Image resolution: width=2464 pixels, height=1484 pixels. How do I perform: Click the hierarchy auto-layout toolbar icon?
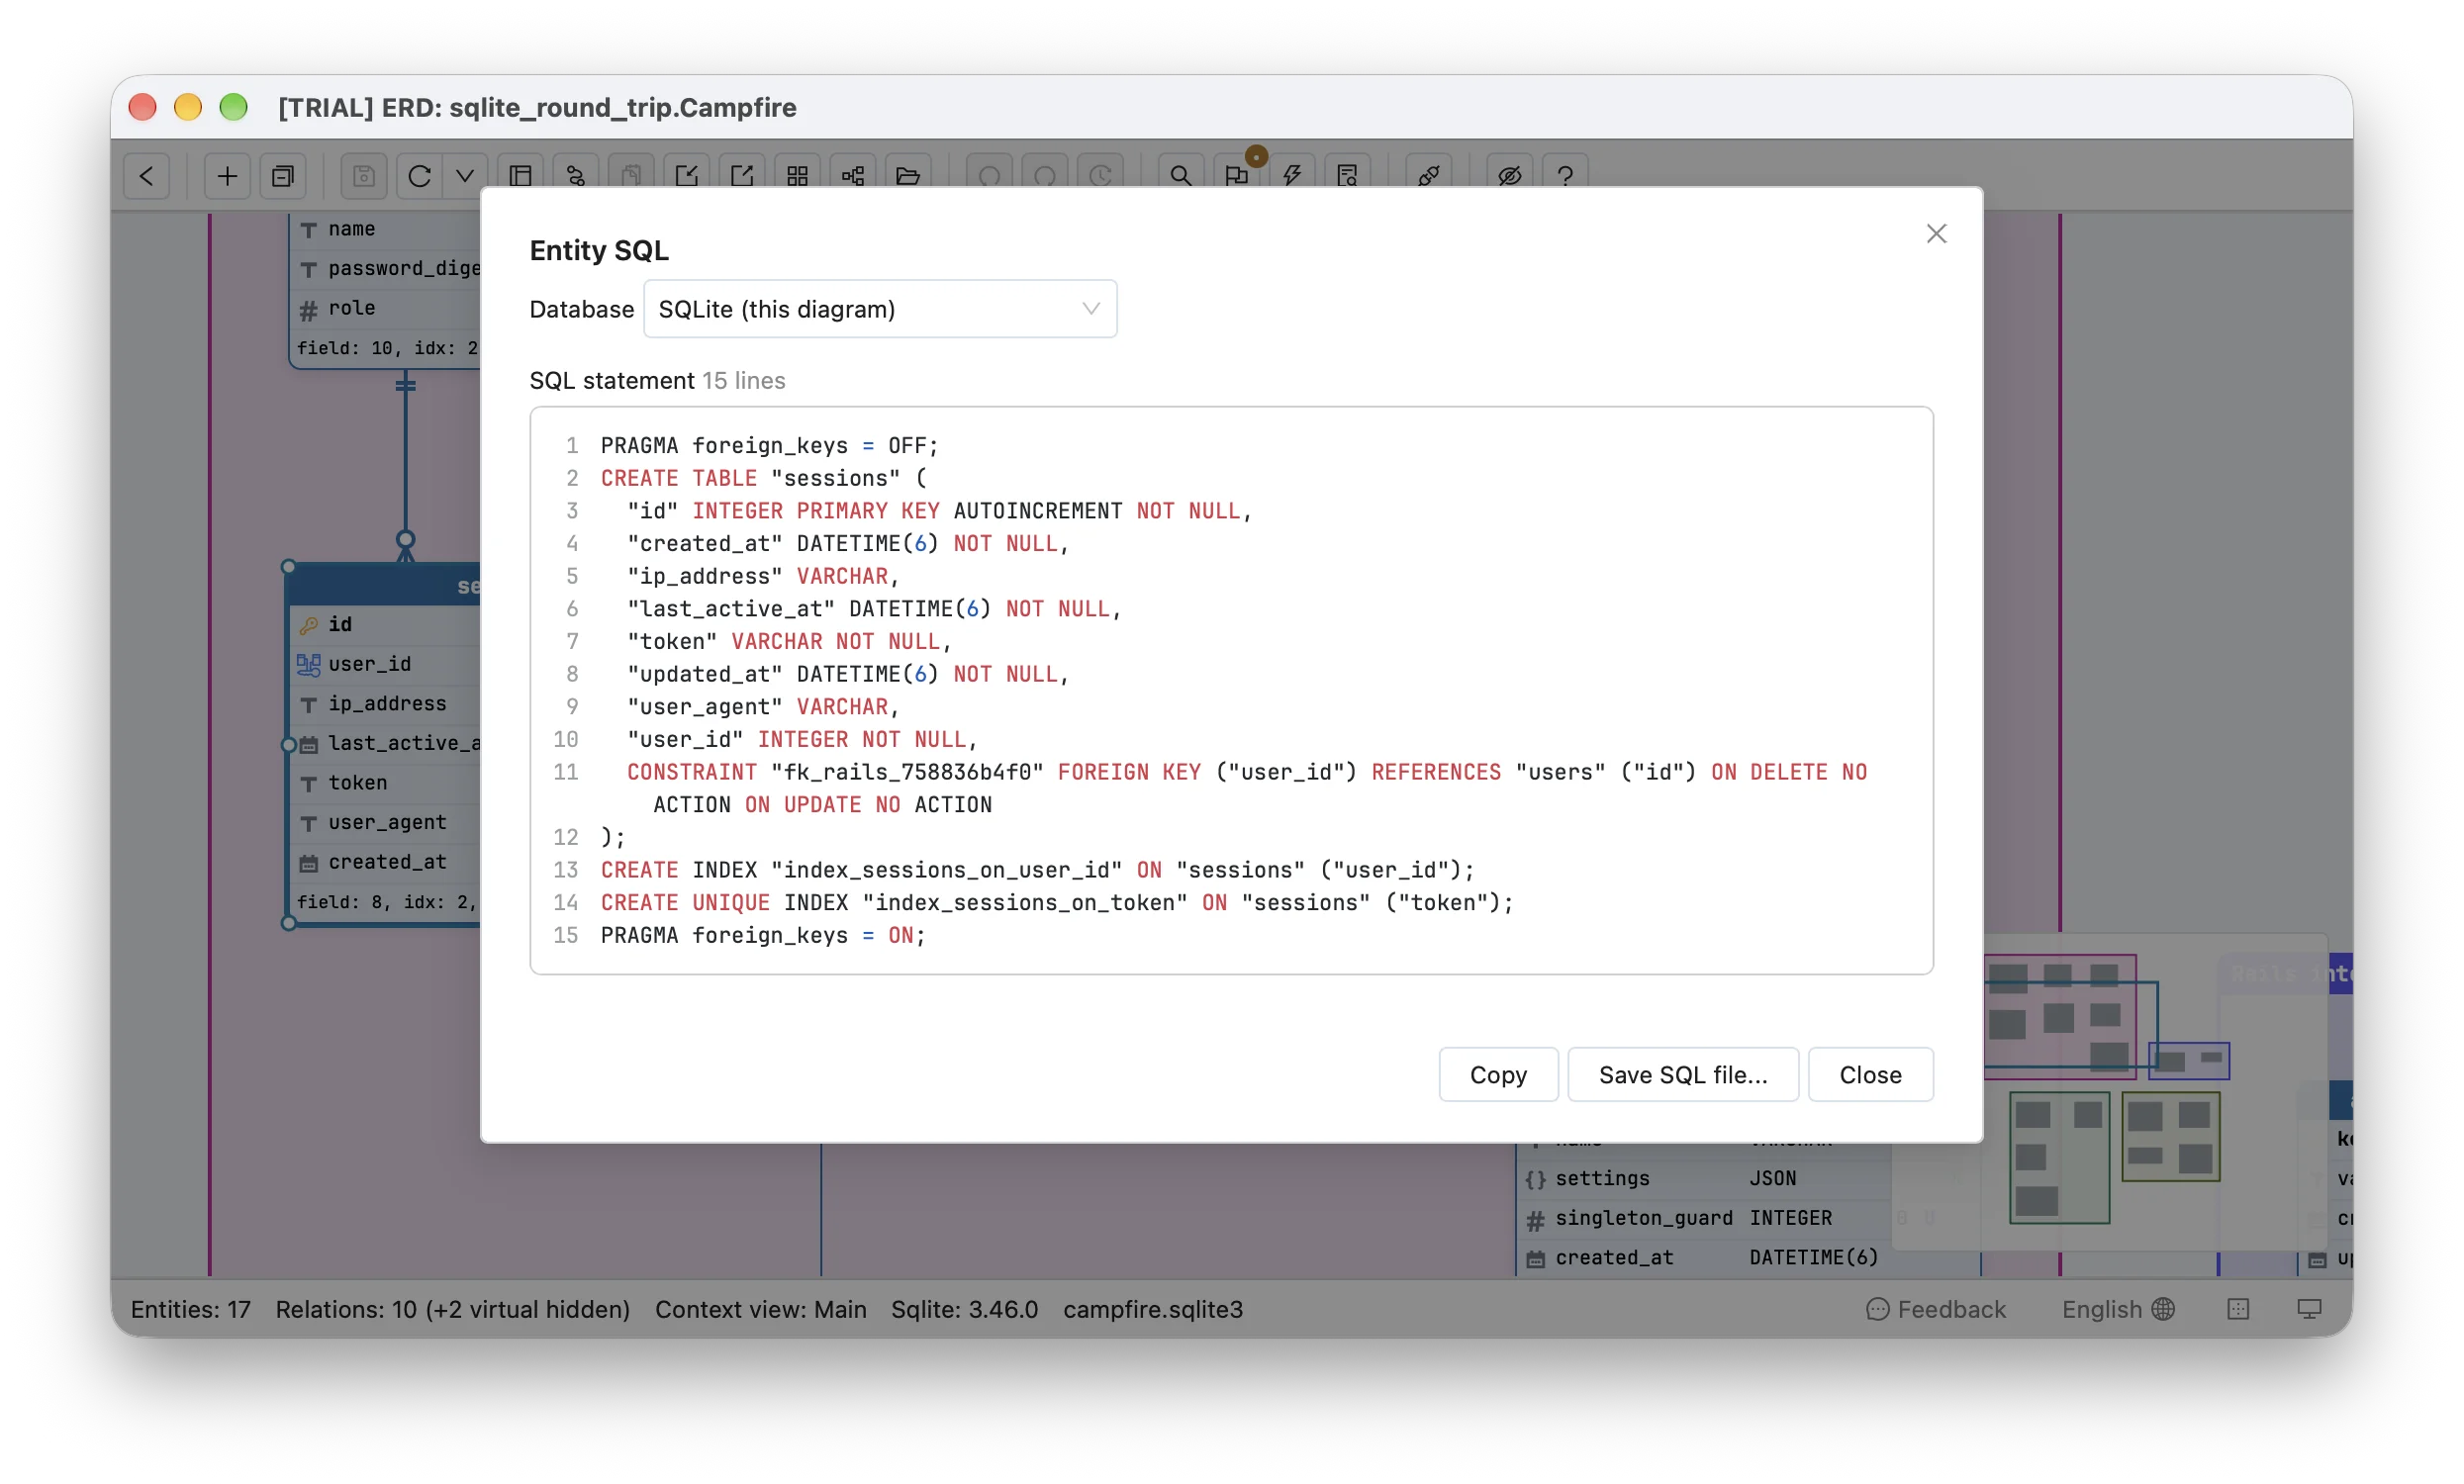click(853, 176)
